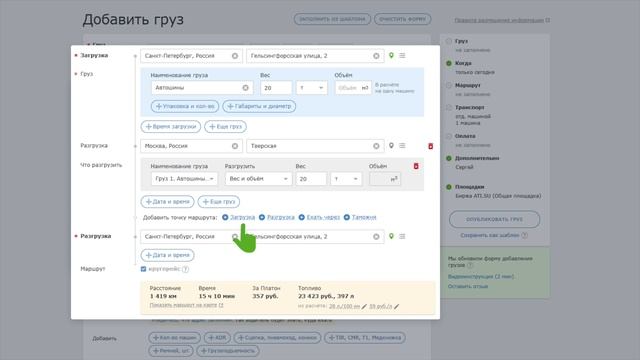The height and width of the screenshot is (360, 640).
Task: Clear the Гельсингфорсская улица loading address
Action: (376, 56)
